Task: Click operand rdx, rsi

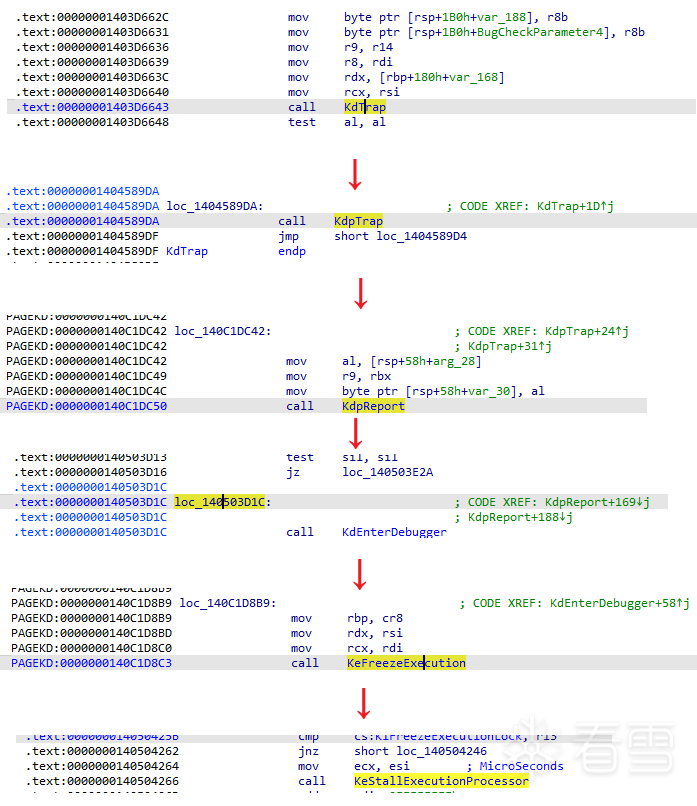Action: (375, 633)
